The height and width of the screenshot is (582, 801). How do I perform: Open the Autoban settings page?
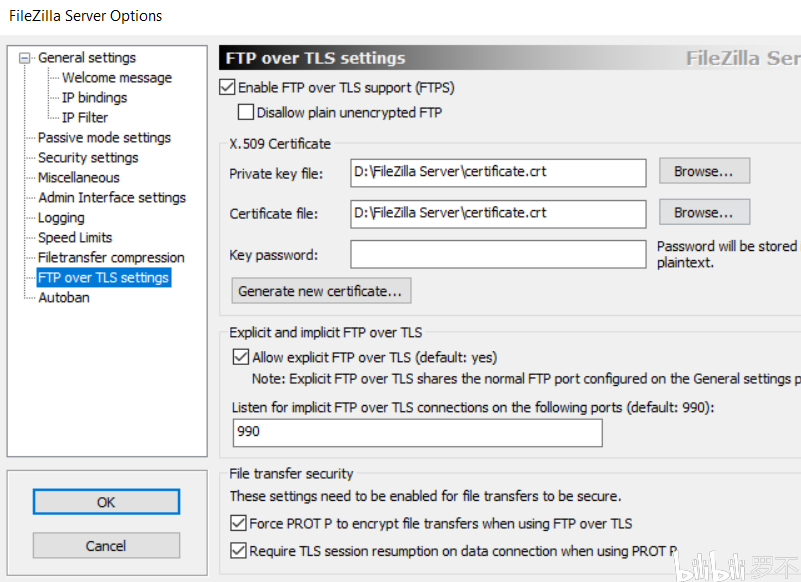[63, 298]
